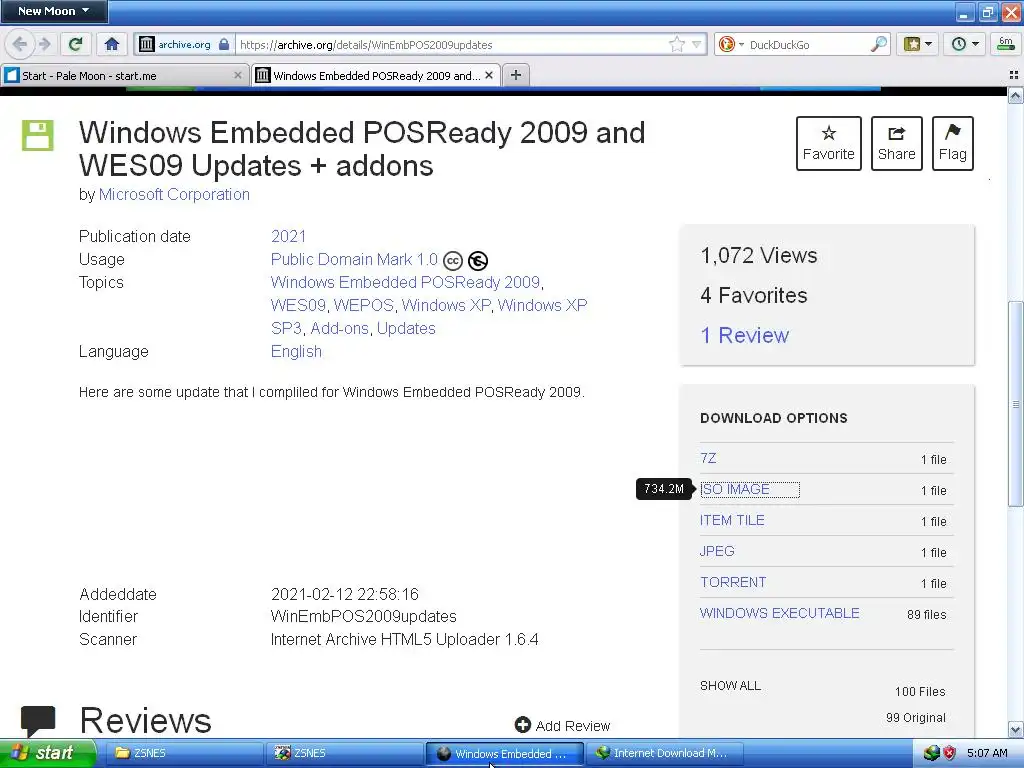This screenshot has width=1024, height=768.
Task: Download the JPEG option
Action: click(x=717, y=551)
